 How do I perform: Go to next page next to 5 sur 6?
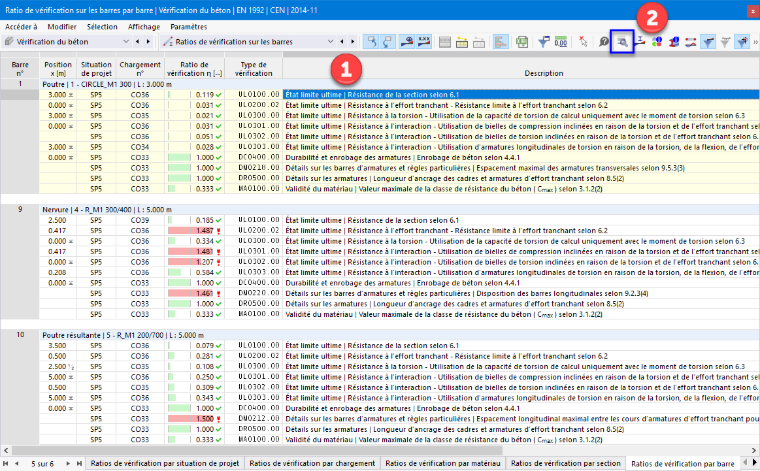[x=68, y=464]
